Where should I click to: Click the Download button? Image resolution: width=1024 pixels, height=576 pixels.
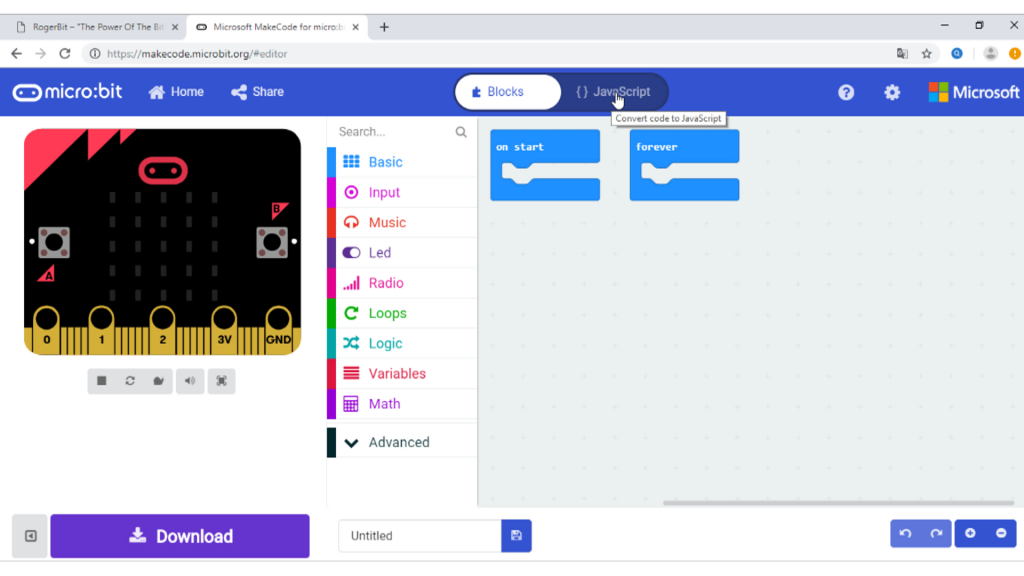(x=180, y=536)
